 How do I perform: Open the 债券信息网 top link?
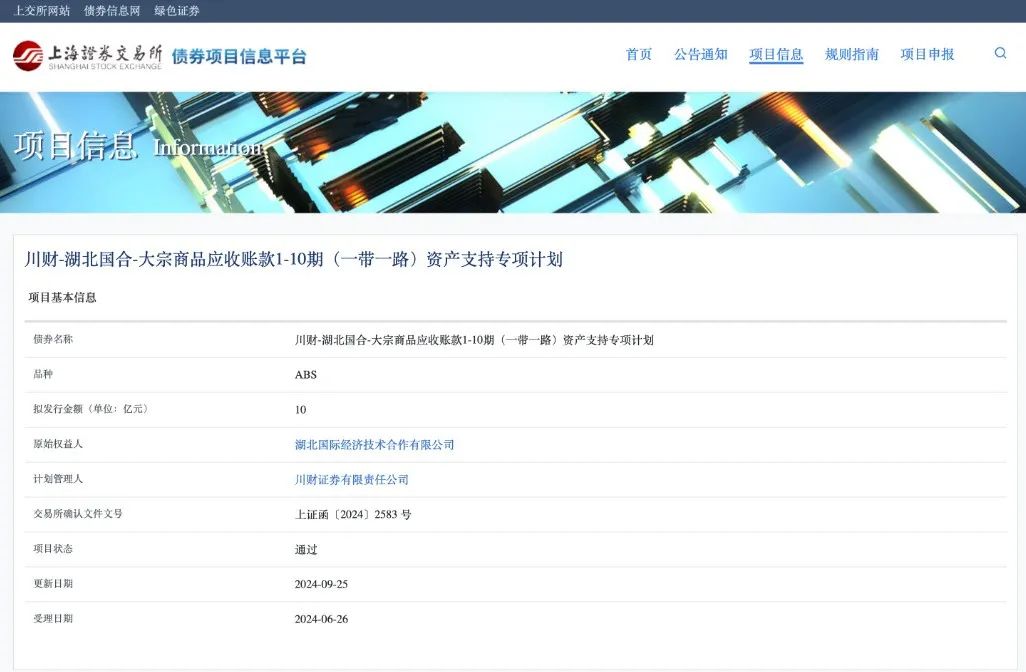coord(112,10)
